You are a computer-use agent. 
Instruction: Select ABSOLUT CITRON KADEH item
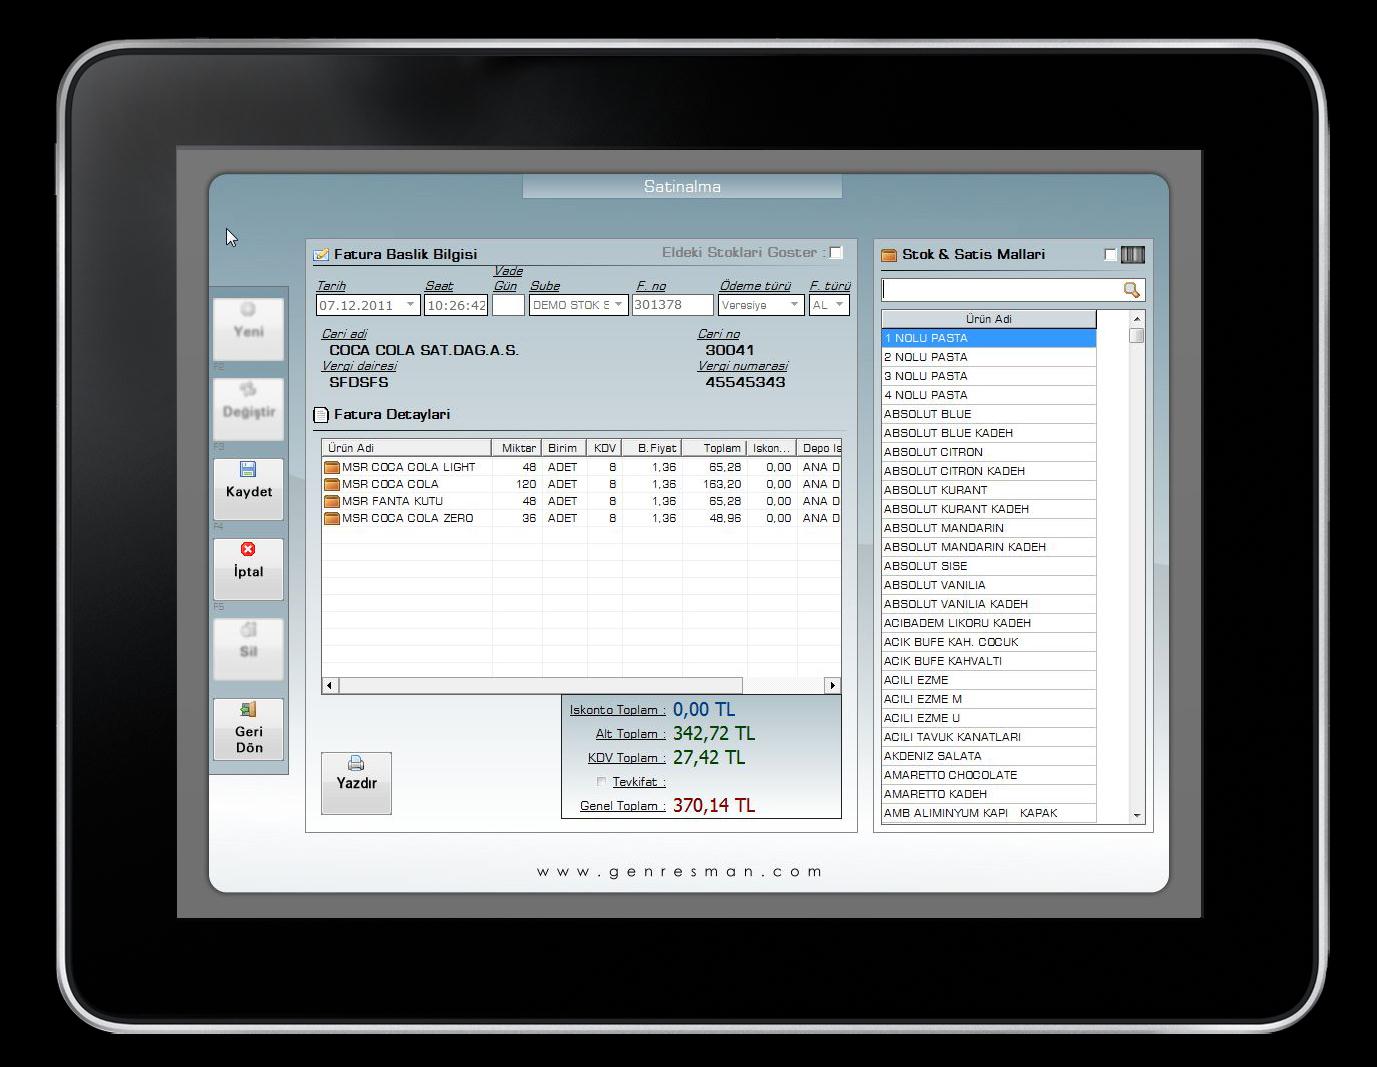point(989,471)
